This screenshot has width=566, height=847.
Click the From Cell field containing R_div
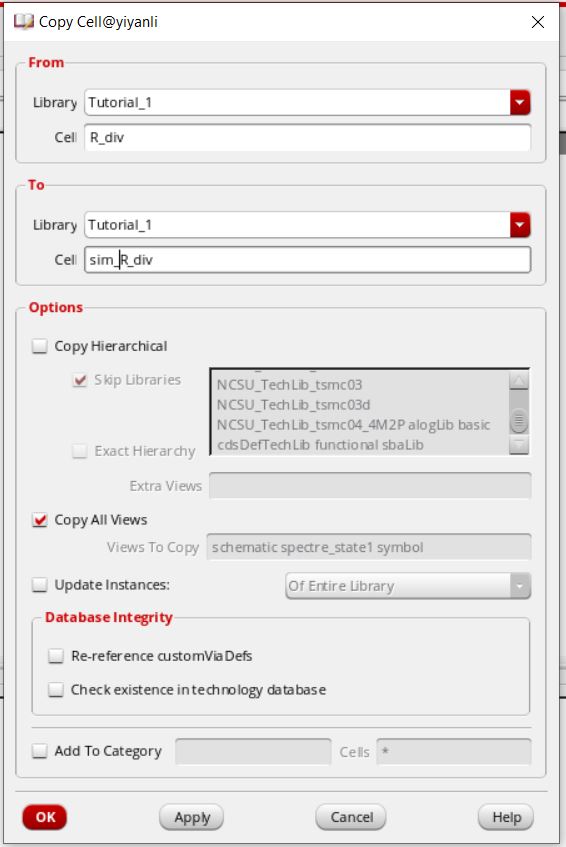click(x=307, y=137)
